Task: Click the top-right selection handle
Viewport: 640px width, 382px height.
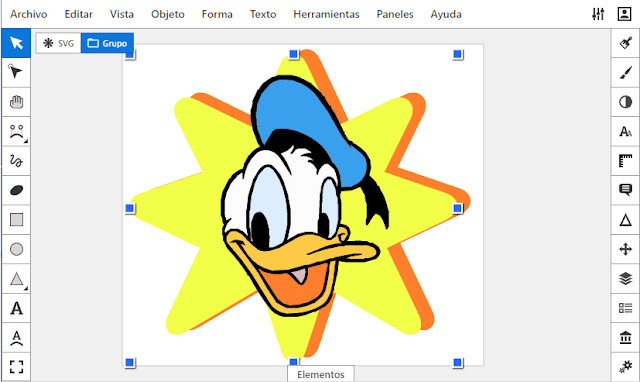Action: coord(458,54)
